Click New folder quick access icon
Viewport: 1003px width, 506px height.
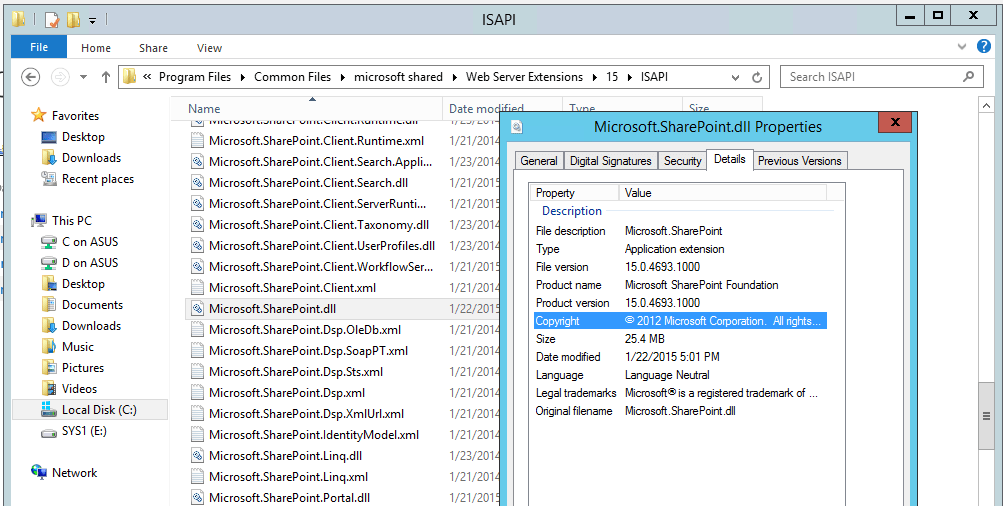click(x=73, y=19)
